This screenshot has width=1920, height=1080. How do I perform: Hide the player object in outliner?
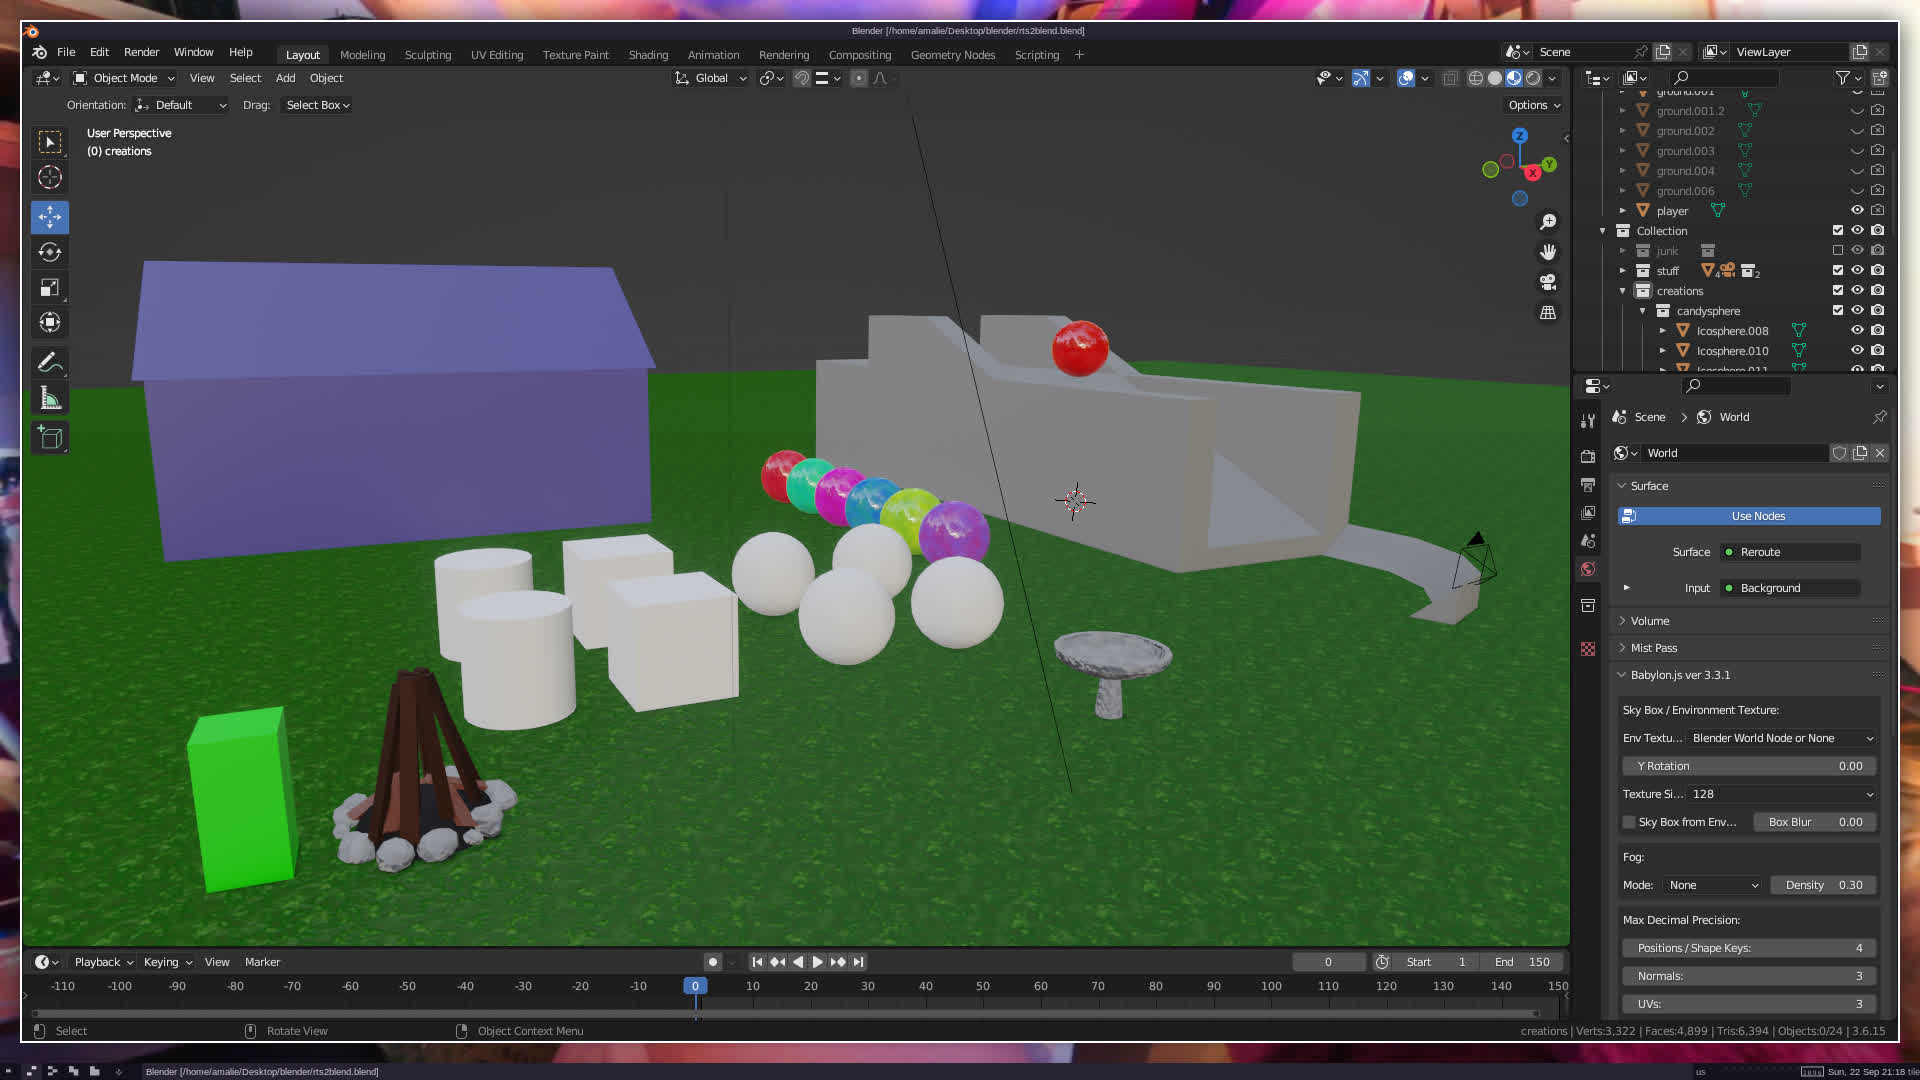click(1857, 211)
